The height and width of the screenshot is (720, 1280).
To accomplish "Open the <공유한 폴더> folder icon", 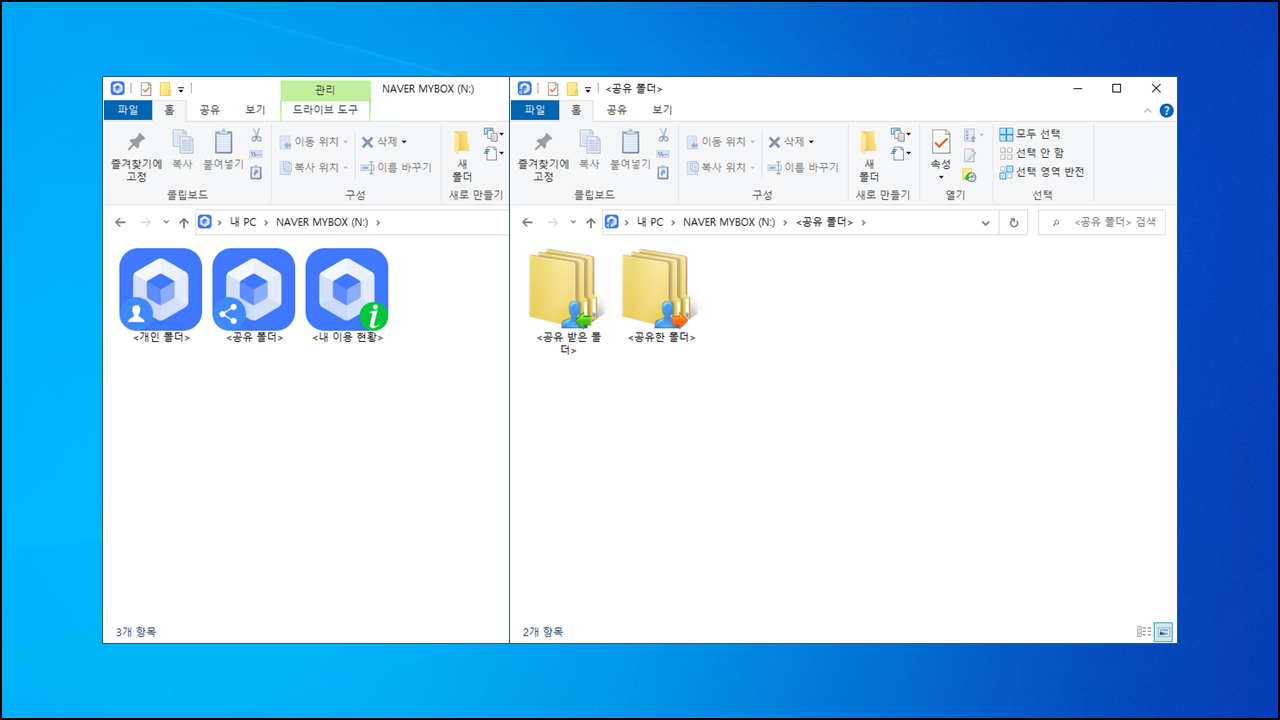I will pos(661,289).
